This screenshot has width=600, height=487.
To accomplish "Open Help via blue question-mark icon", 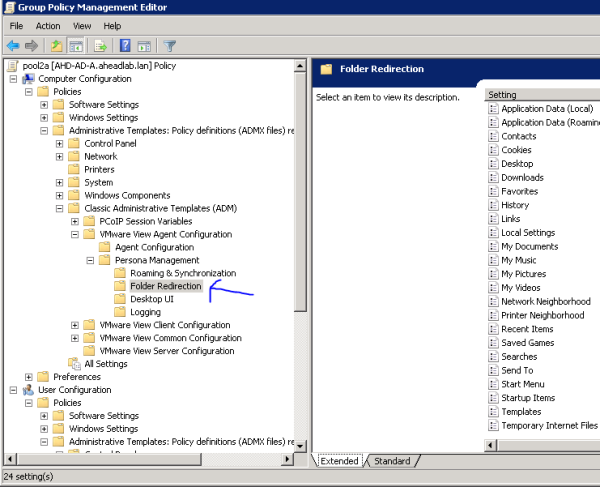I will (125, 45).
